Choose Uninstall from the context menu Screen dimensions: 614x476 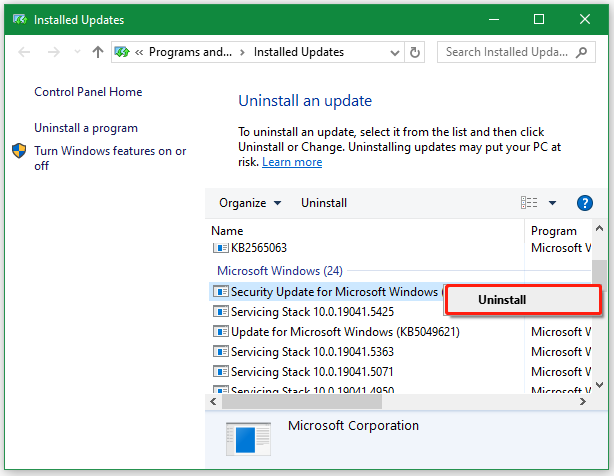point(522,300)
